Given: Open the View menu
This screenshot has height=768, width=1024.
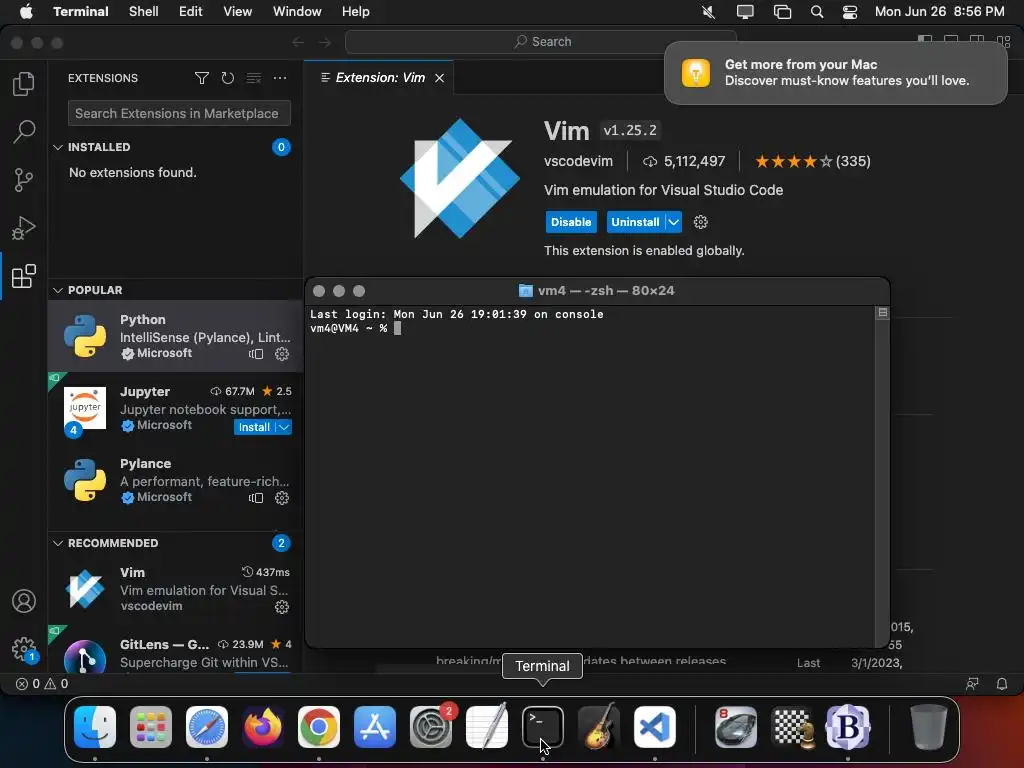Looking at the screenshot, I should [238, 12].
